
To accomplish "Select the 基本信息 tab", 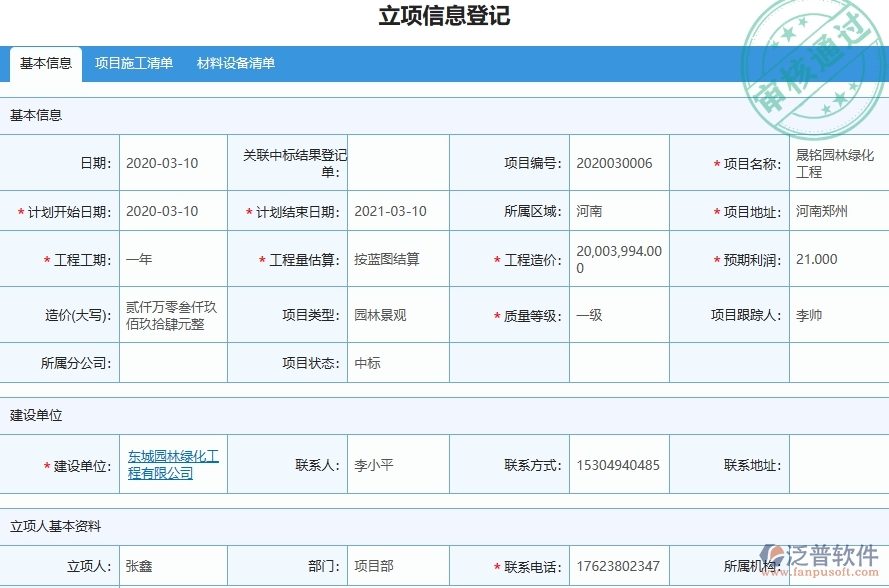I will tap(43, 63).
